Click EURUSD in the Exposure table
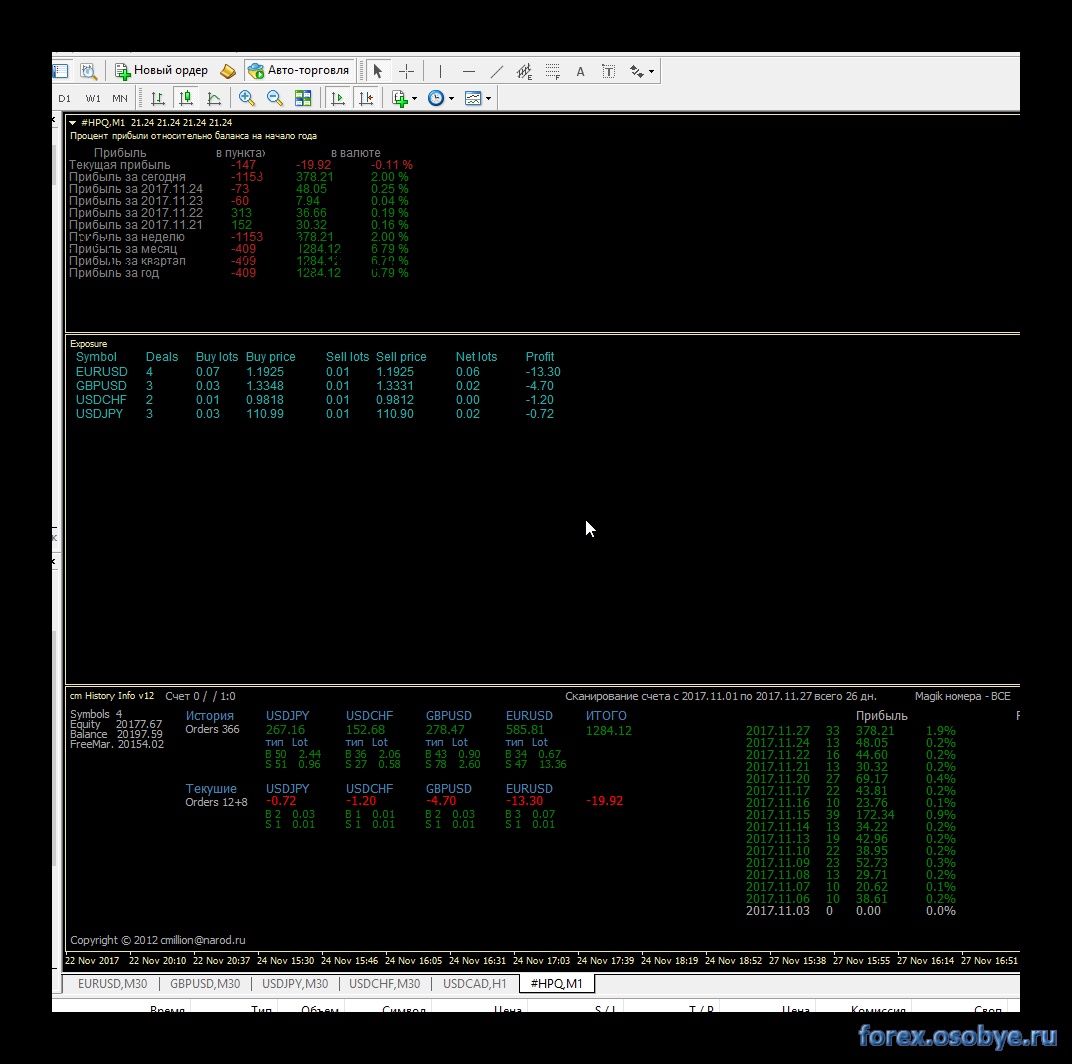1072x1064 pixels. click(x=102, y=372)
